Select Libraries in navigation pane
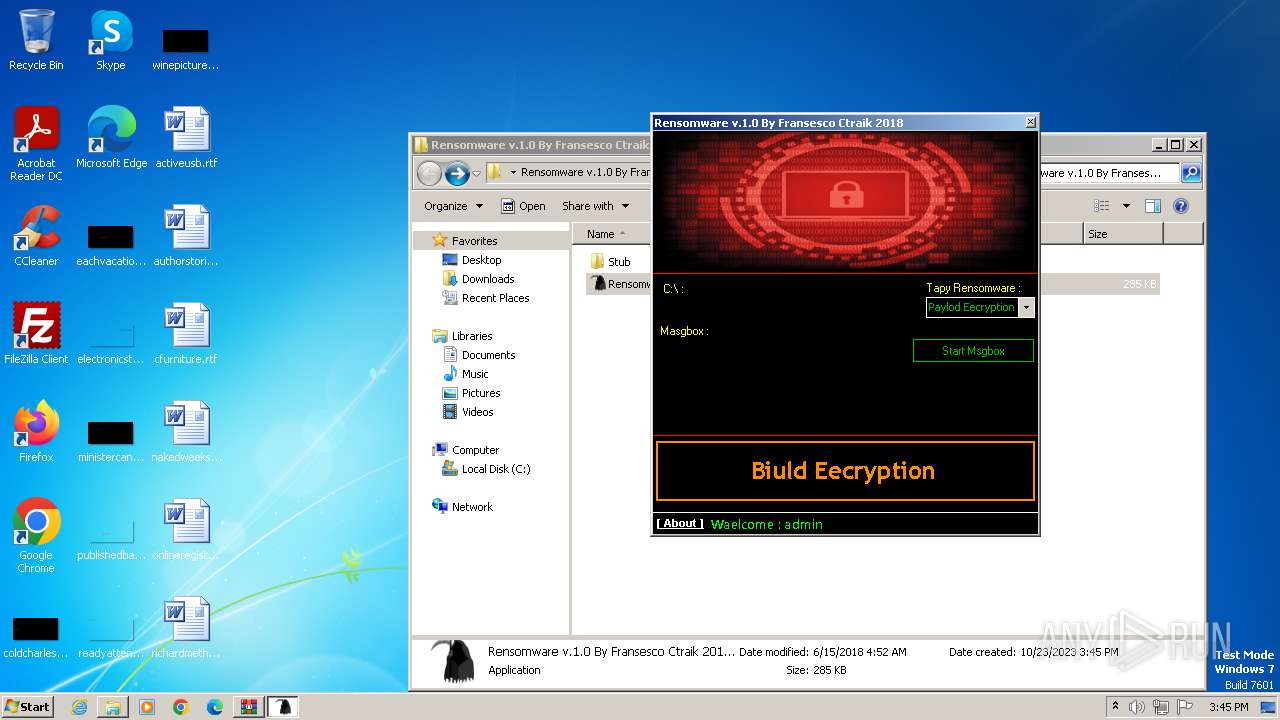This screenshot has width=1280, height=720. click(472, 336)
